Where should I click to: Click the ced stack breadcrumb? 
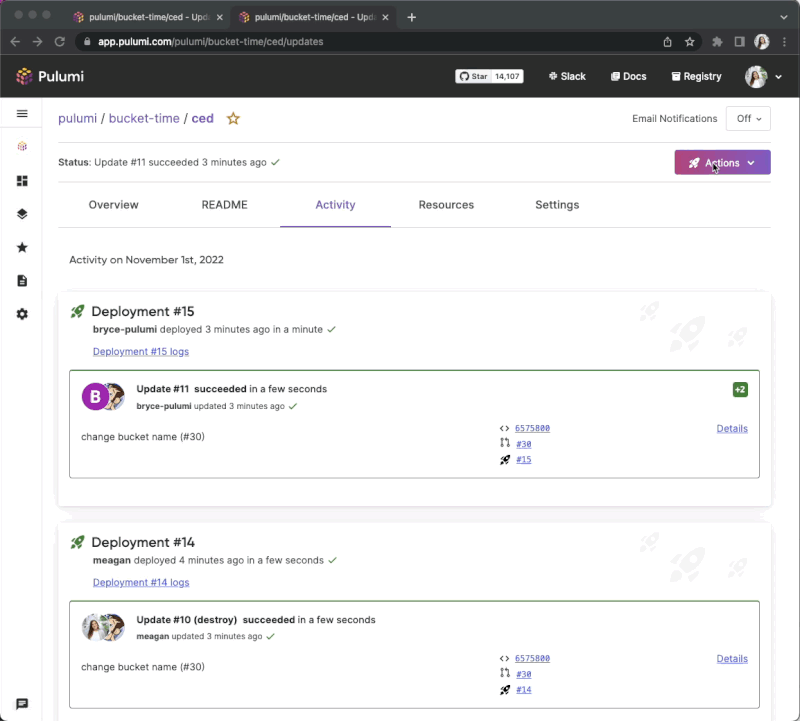203,118
